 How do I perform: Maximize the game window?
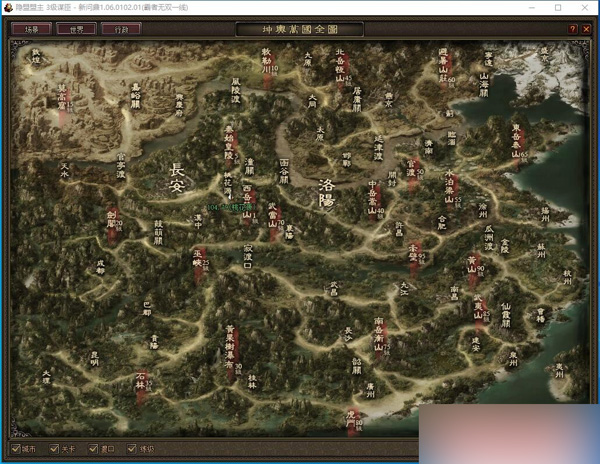[x=557, y=7]
